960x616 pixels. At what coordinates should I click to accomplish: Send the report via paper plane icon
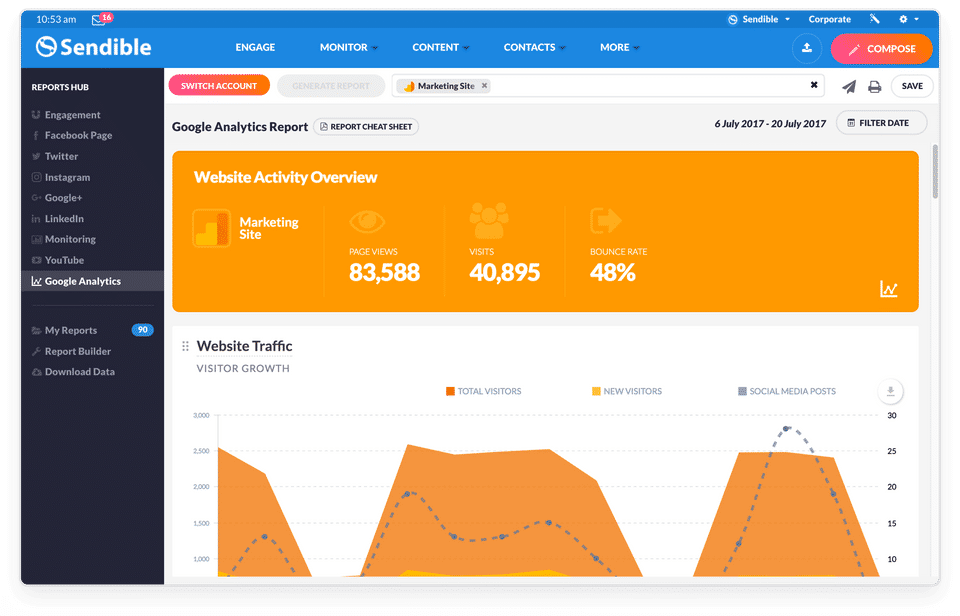849,86
